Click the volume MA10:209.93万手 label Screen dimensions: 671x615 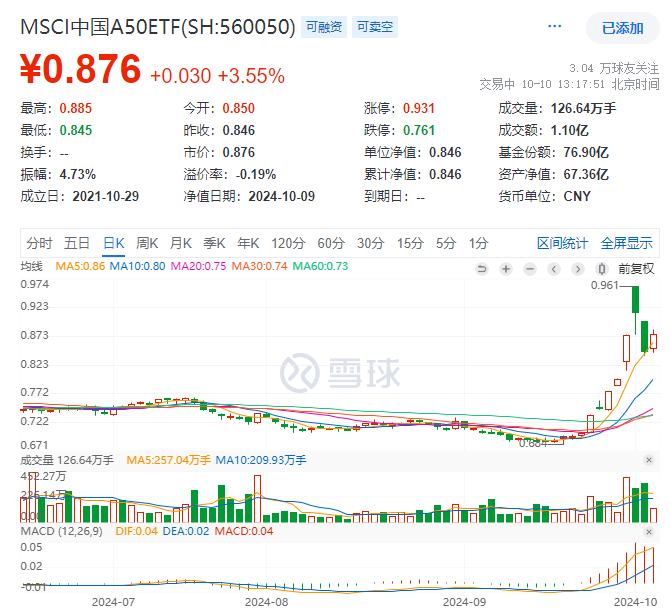point(261,460)
